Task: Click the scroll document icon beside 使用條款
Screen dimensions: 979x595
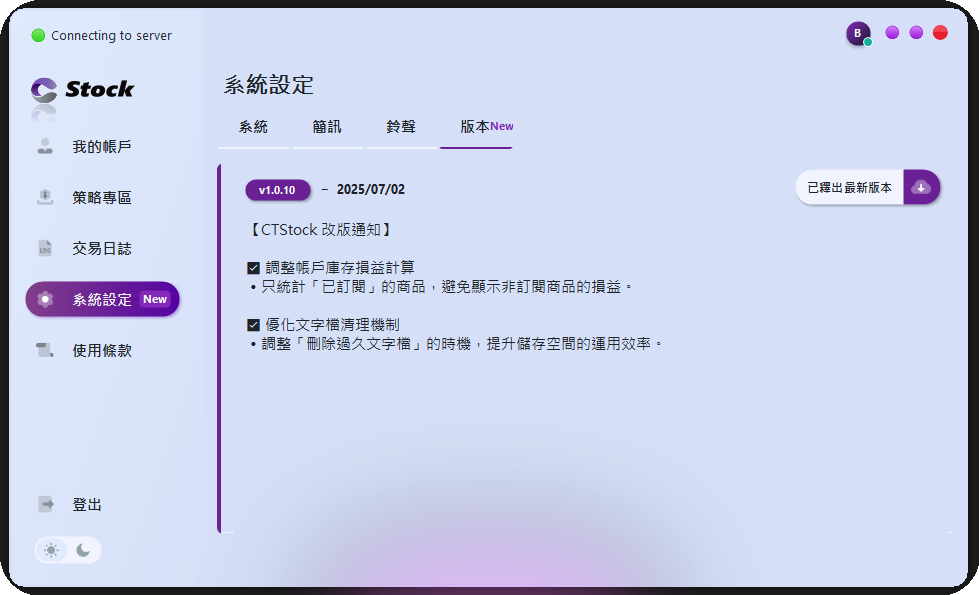Action: (x=44, y=350)
